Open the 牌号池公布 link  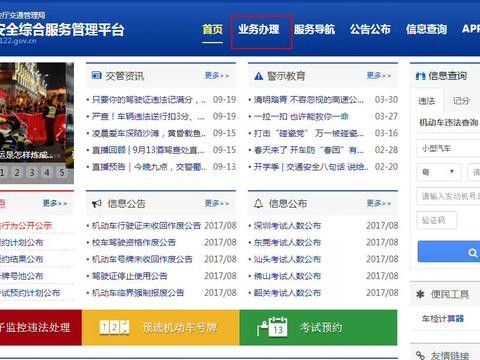(x=22, y=276)
